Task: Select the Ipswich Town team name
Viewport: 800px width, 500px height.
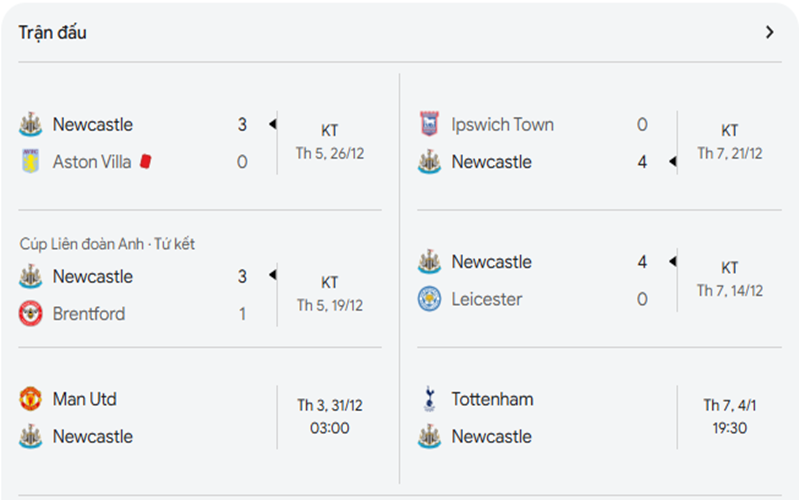Action: point(502,125)
